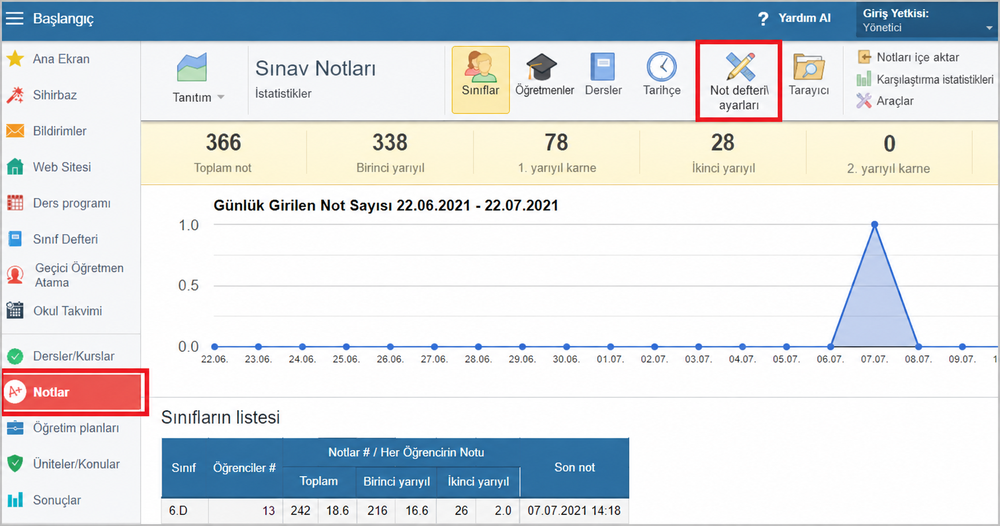Open the Araçlar tools link
This screenshot has height=526, width=1000.
coord(885,101)
